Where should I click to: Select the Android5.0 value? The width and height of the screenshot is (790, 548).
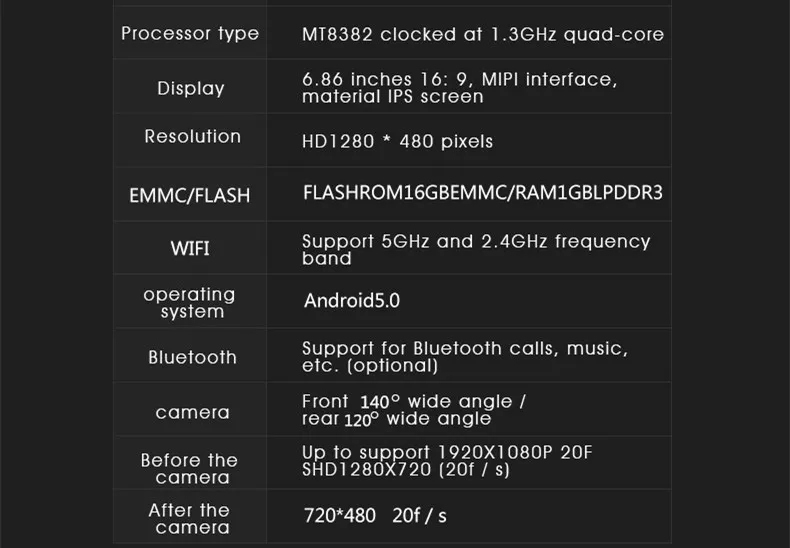(352, 301)
